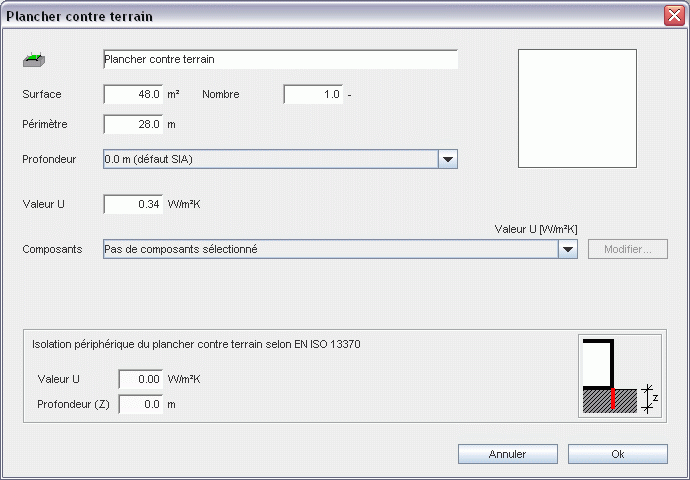The height and width of the screenshot is (480, 690).
Task: Click insulation Valeur U field showing 0.00
Action: [140, 379]
